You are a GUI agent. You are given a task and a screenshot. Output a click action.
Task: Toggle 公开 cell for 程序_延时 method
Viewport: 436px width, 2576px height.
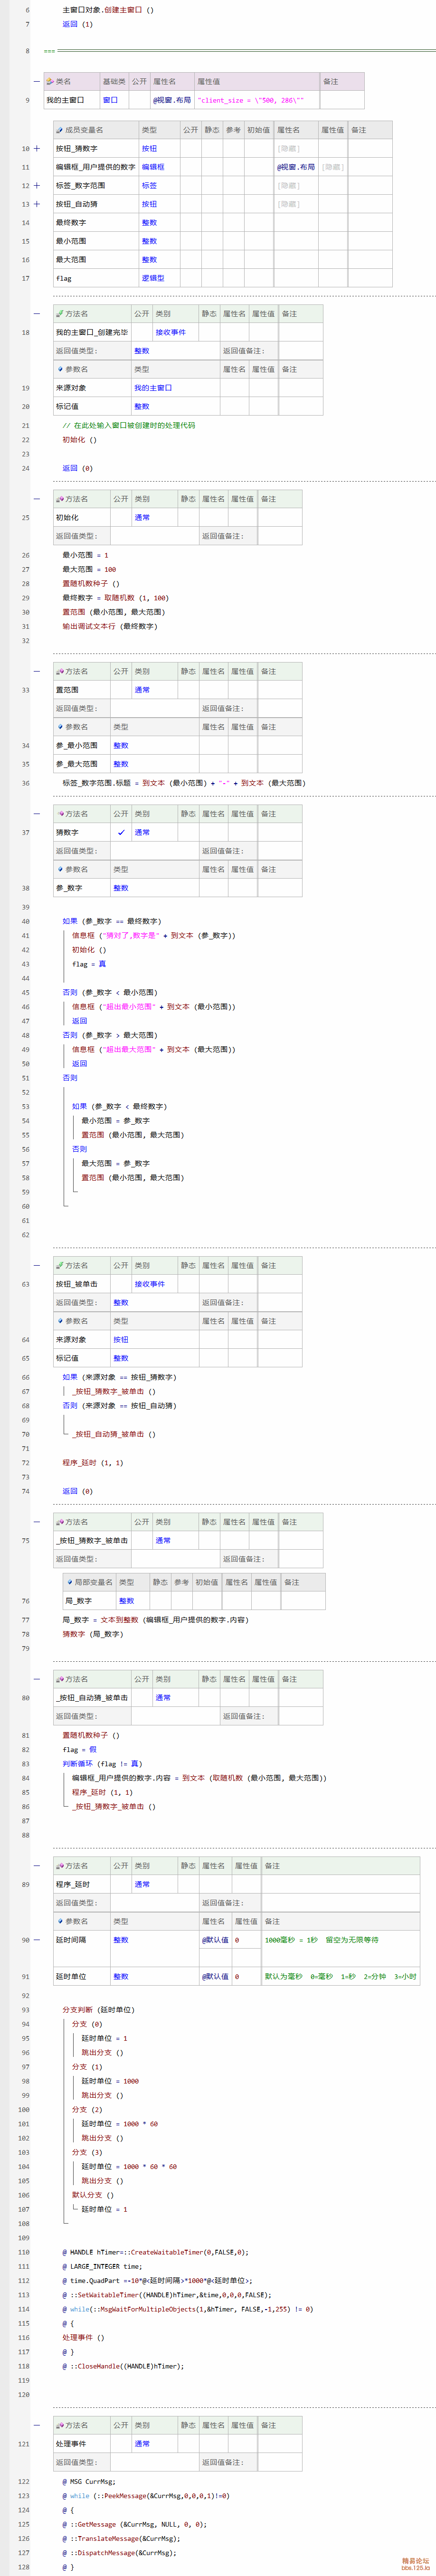pos(121,1884)
